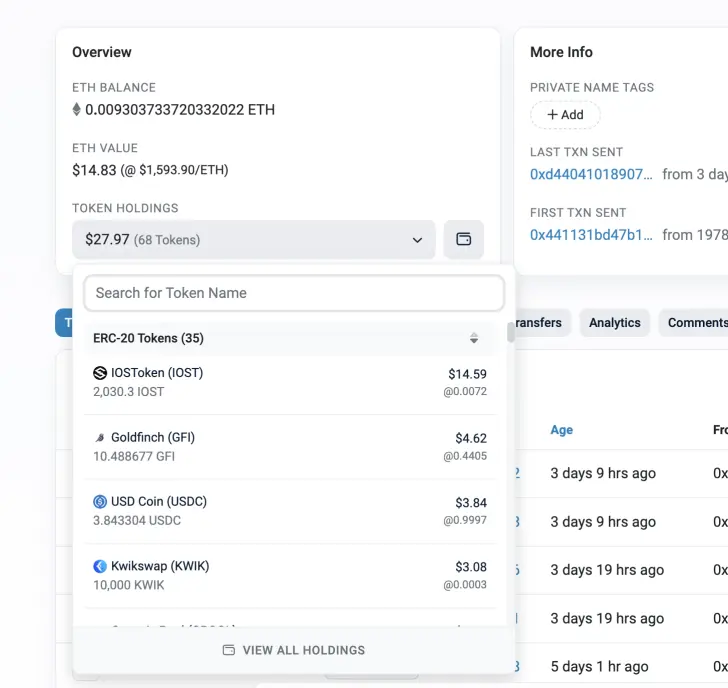Focus the Search for Token Name field
This screenshot has width=728, height=688.
(294, 293)
